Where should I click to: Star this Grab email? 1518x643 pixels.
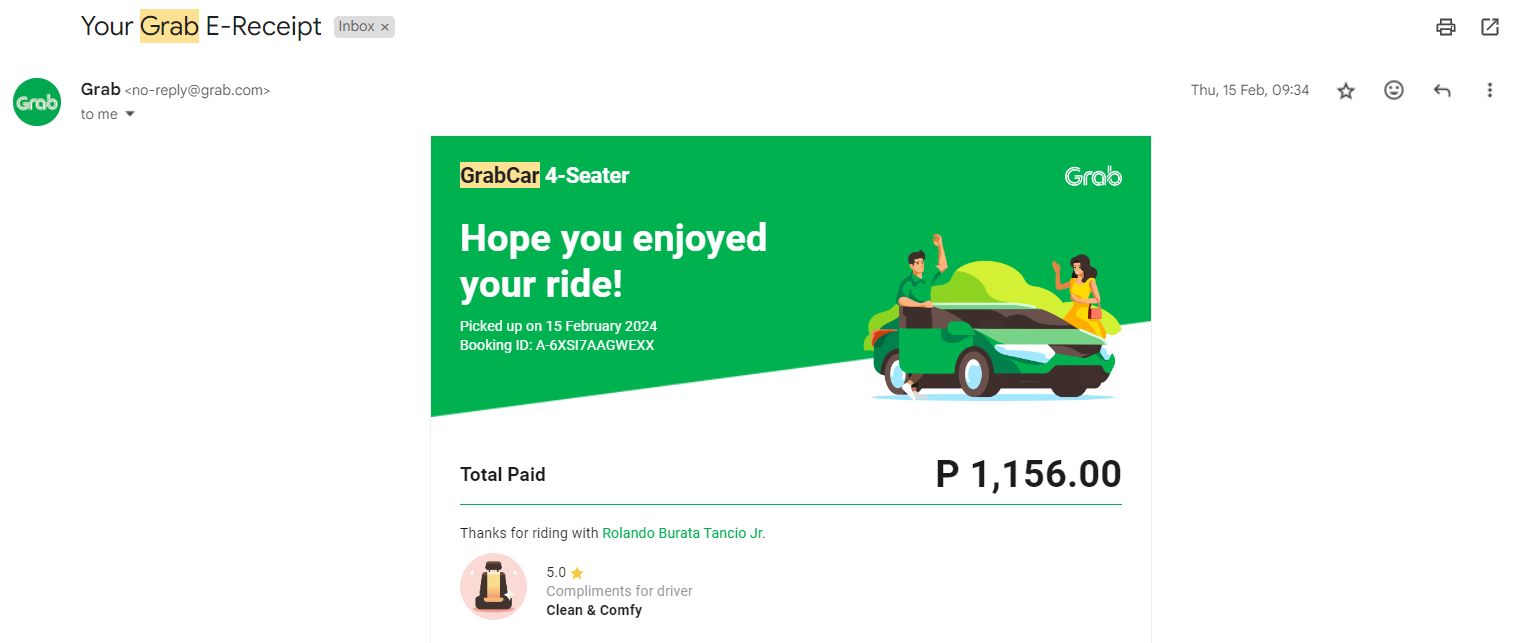tap(1346, 91)
